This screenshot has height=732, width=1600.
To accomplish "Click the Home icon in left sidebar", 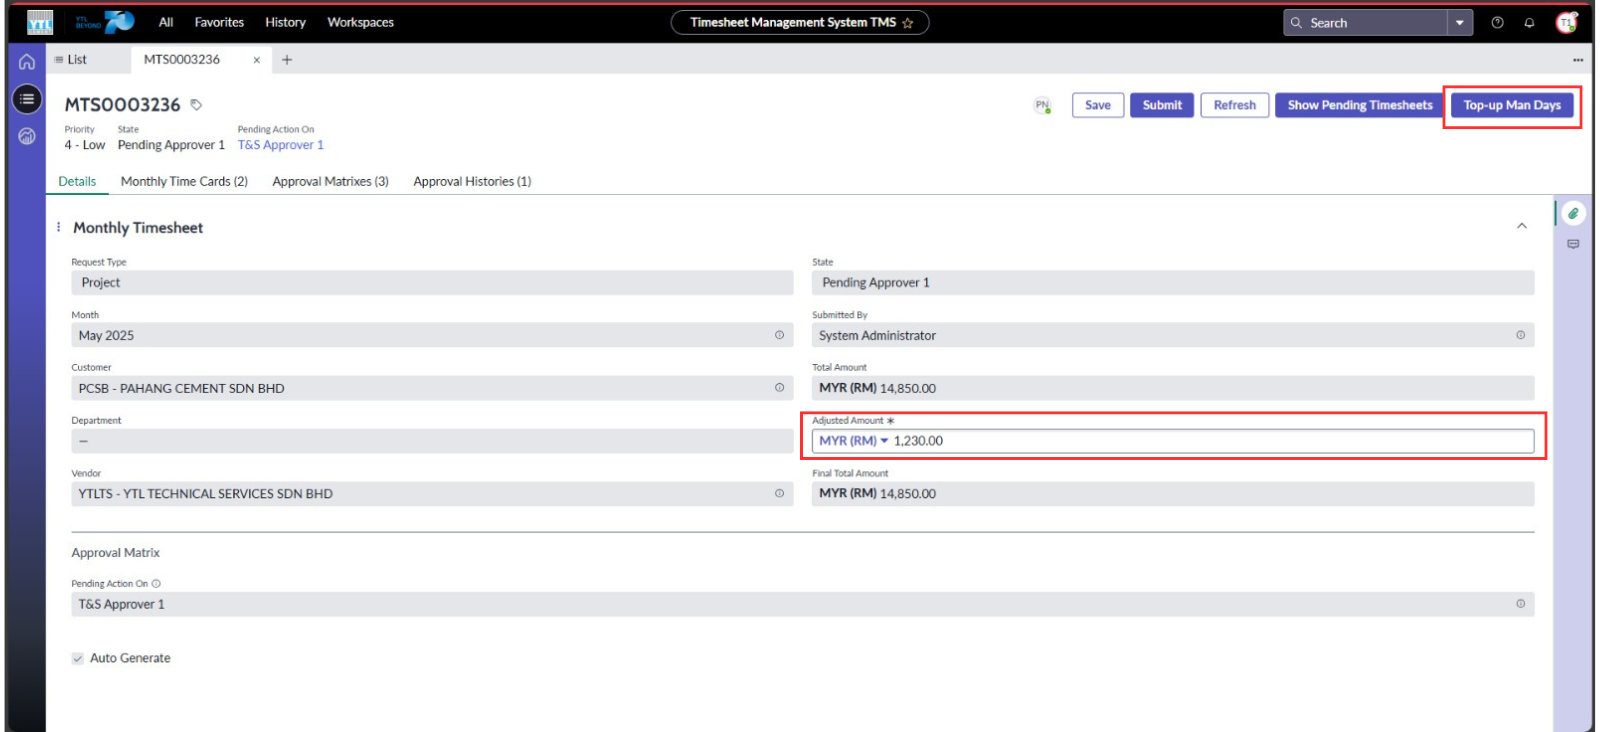I will pos(27,62).
